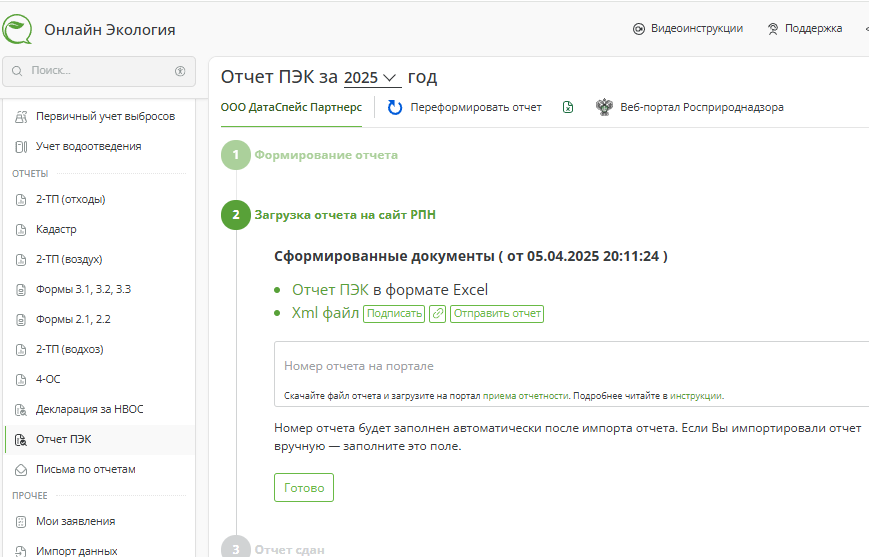869x557 pixels.
Task: Click the Онлайн Экология logo
Action: [18, 29]
